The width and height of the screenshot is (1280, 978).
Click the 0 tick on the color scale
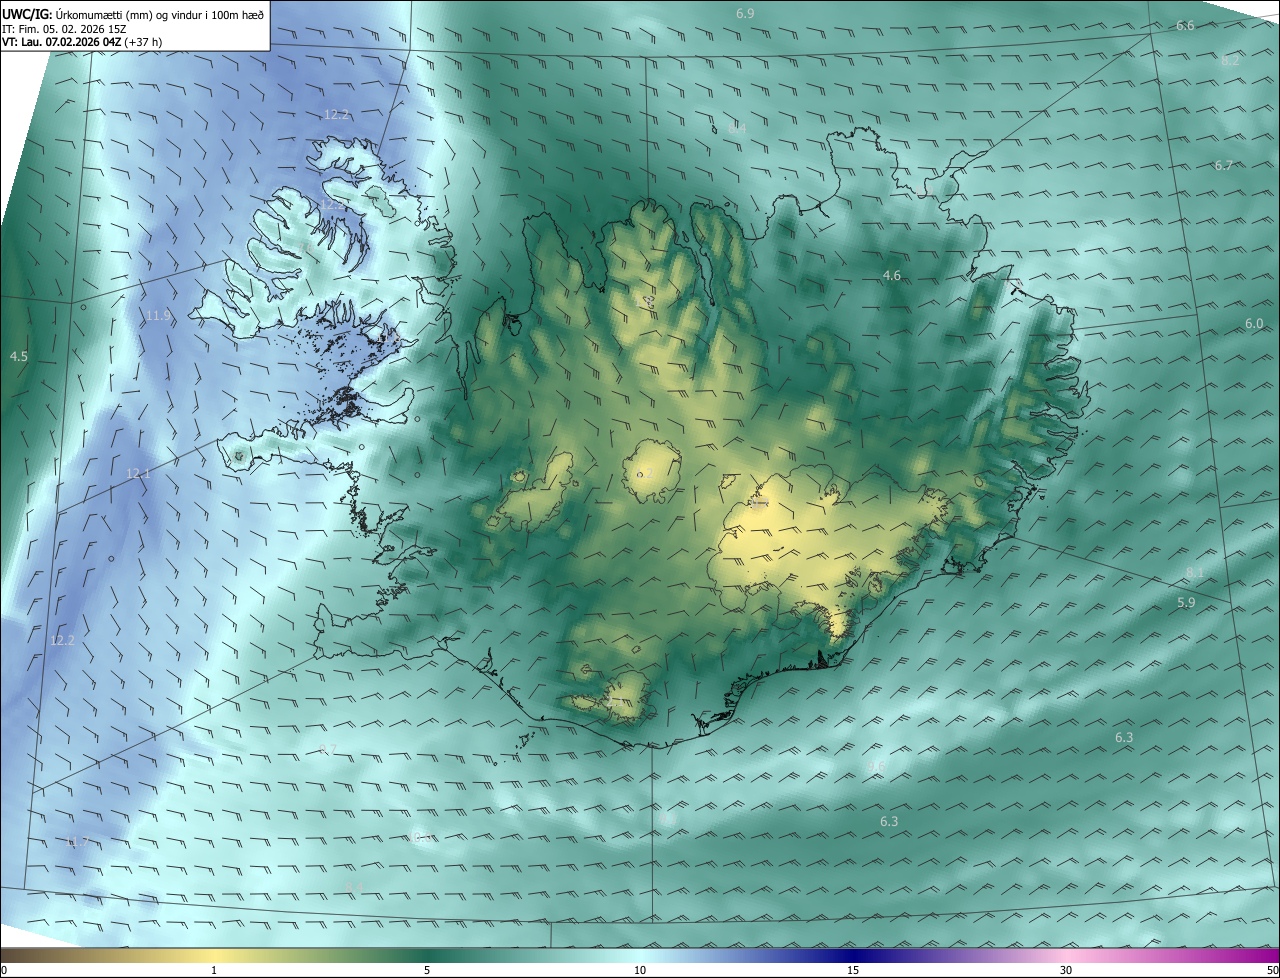[x=4, y=970]
